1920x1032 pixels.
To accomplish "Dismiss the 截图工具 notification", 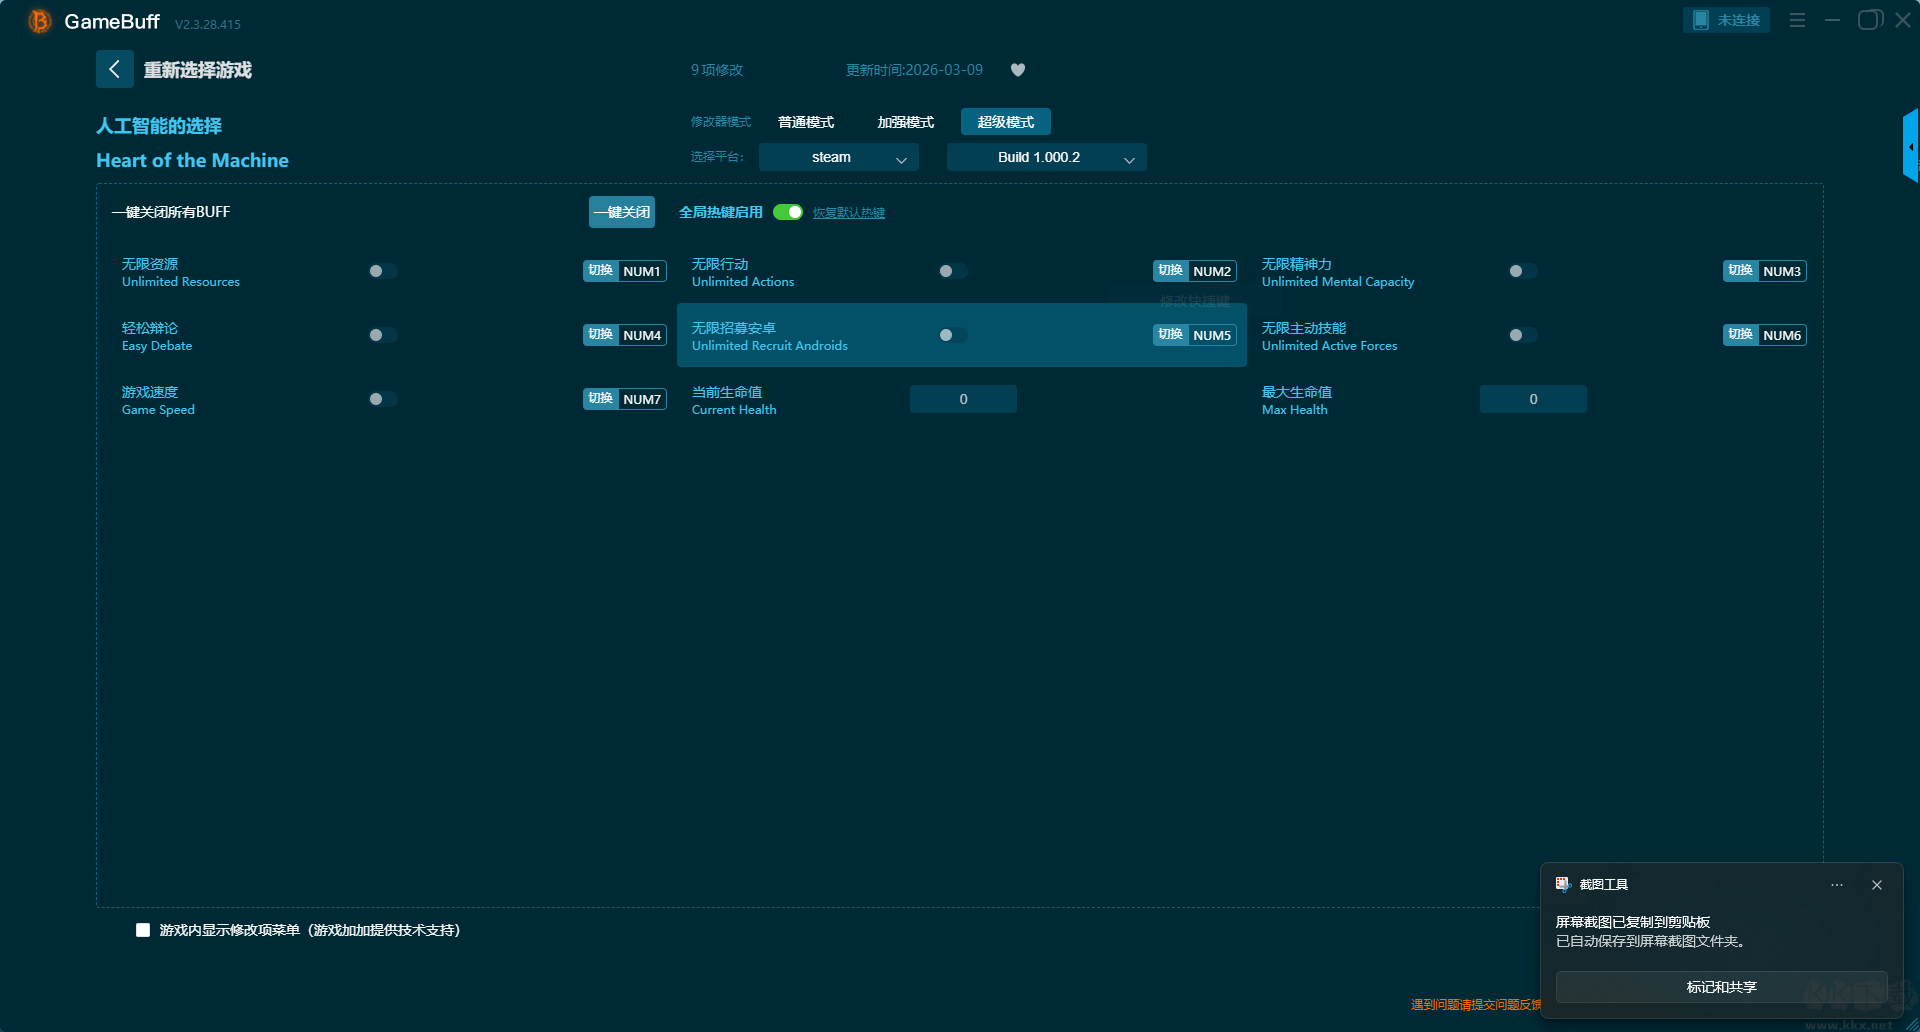I will pos(1877,885).
